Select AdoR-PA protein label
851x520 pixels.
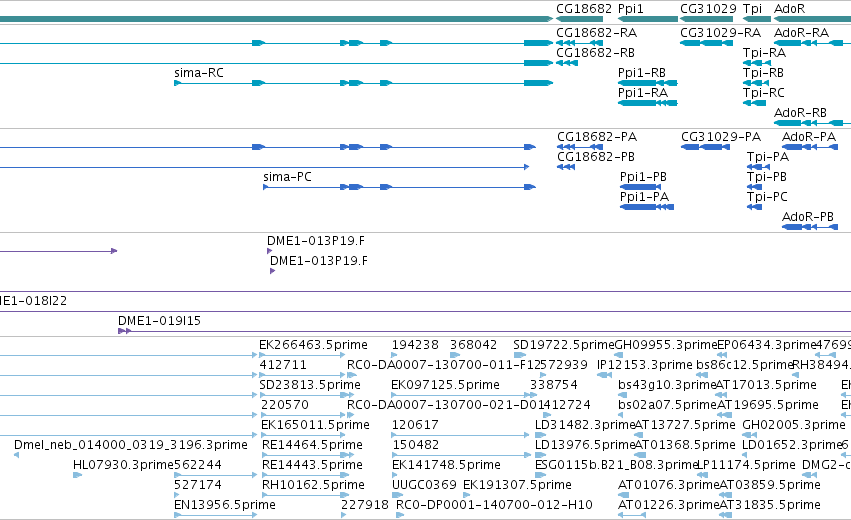point(809,137)
